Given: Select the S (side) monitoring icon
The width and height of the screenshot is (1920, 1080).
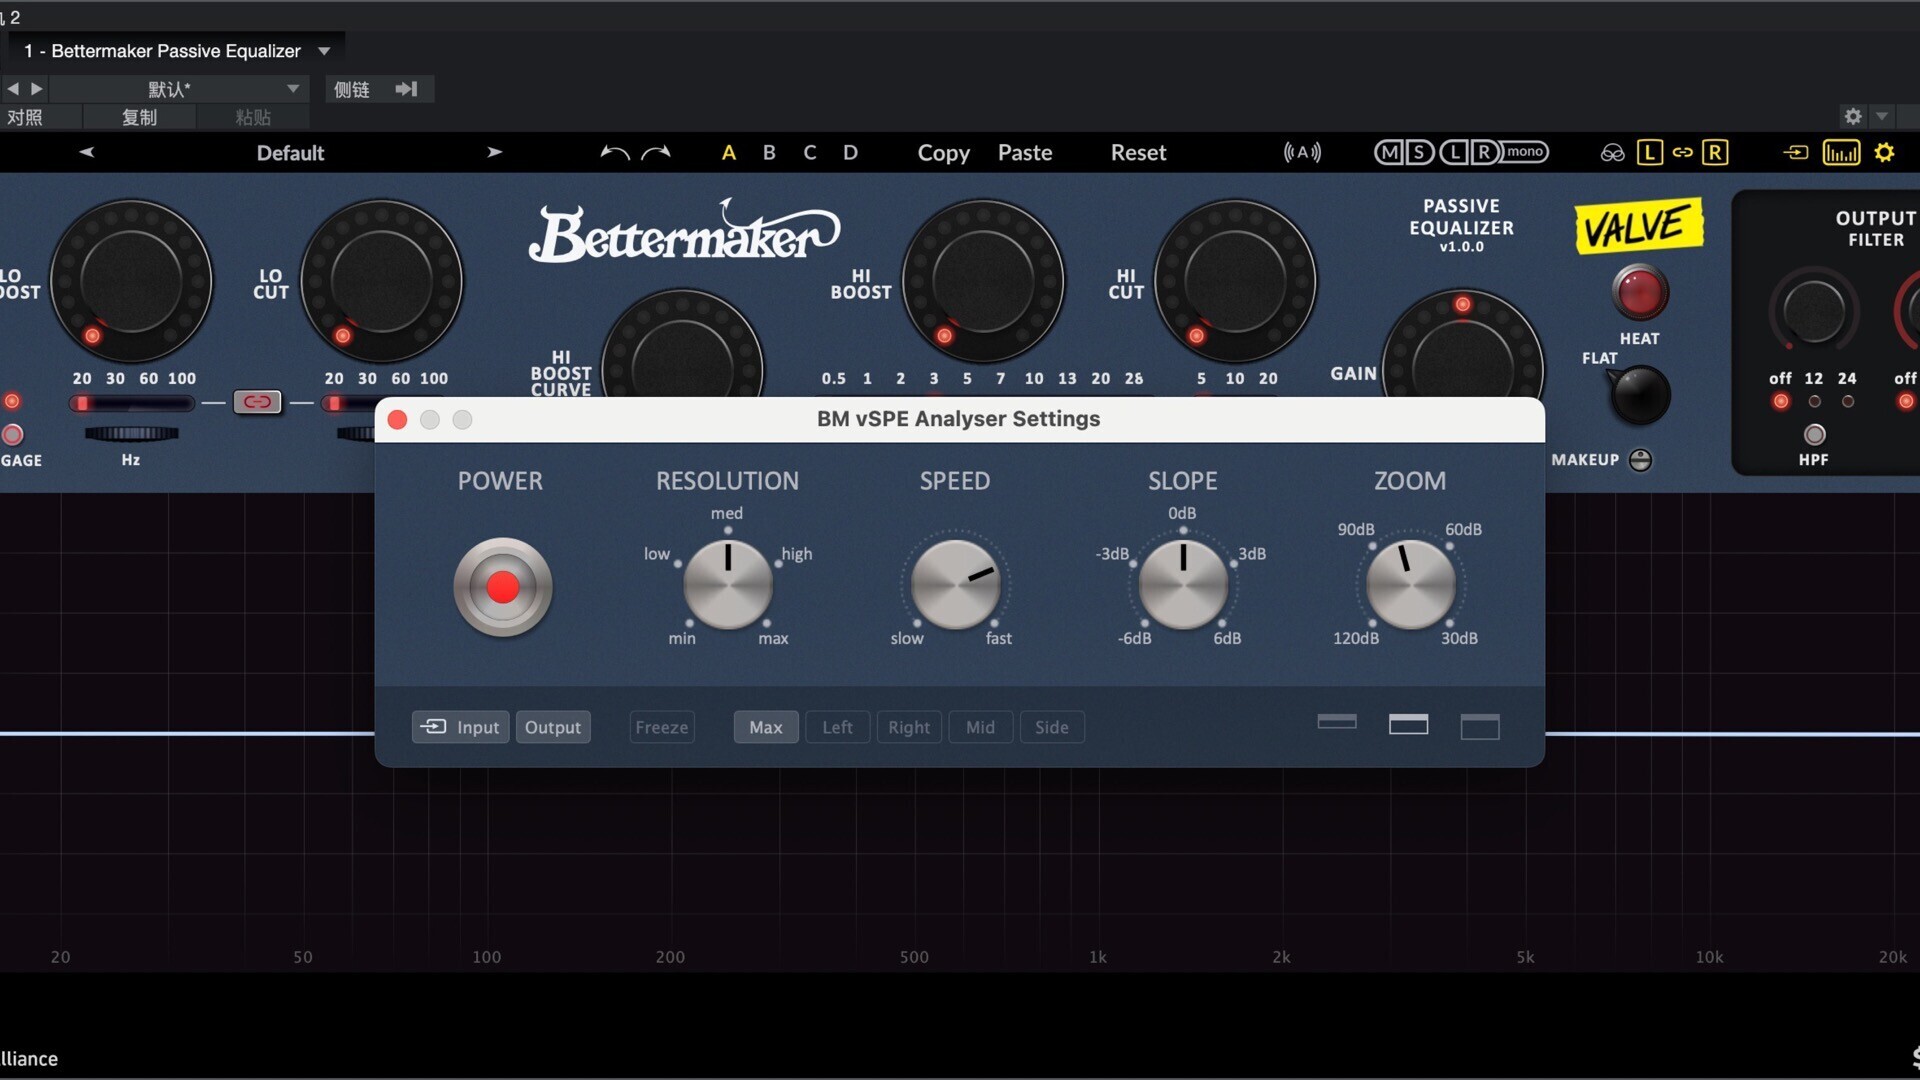Looking at the screenshot, I should click(x=1419, y=152).
